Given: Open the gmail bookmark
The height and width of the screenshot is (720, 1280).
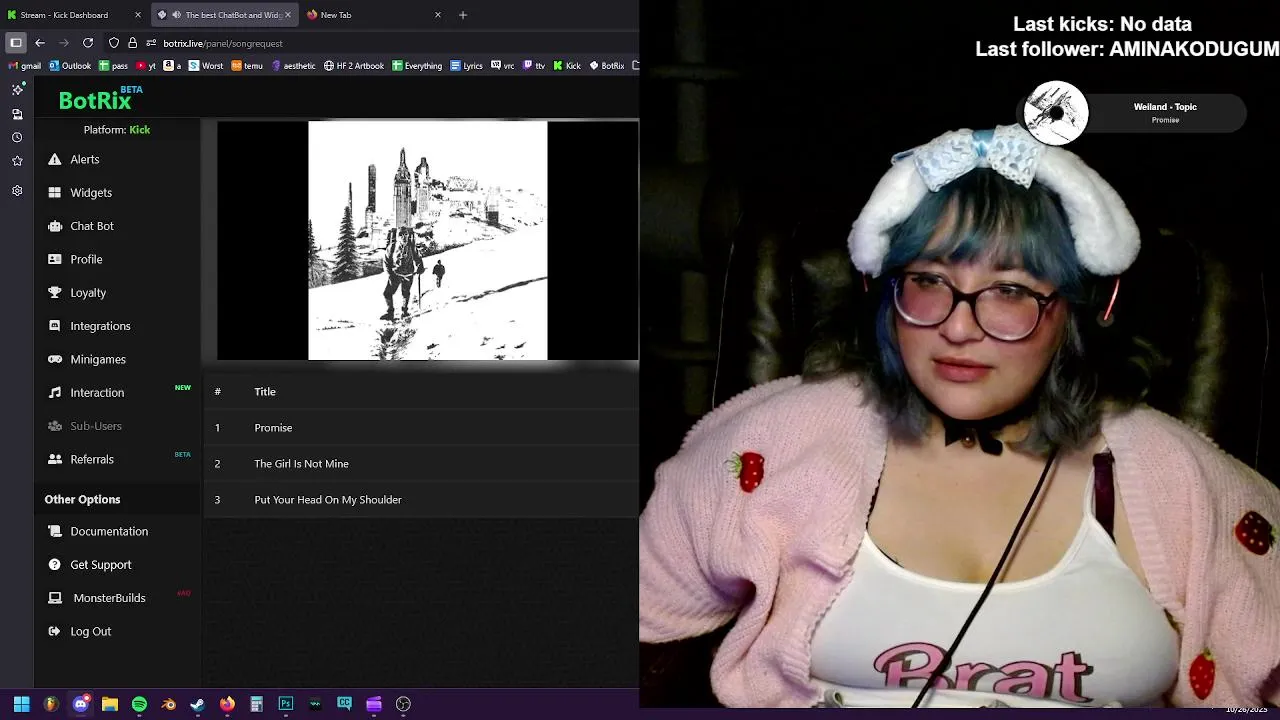Looking at the screenshot, I should coord(24,66).
